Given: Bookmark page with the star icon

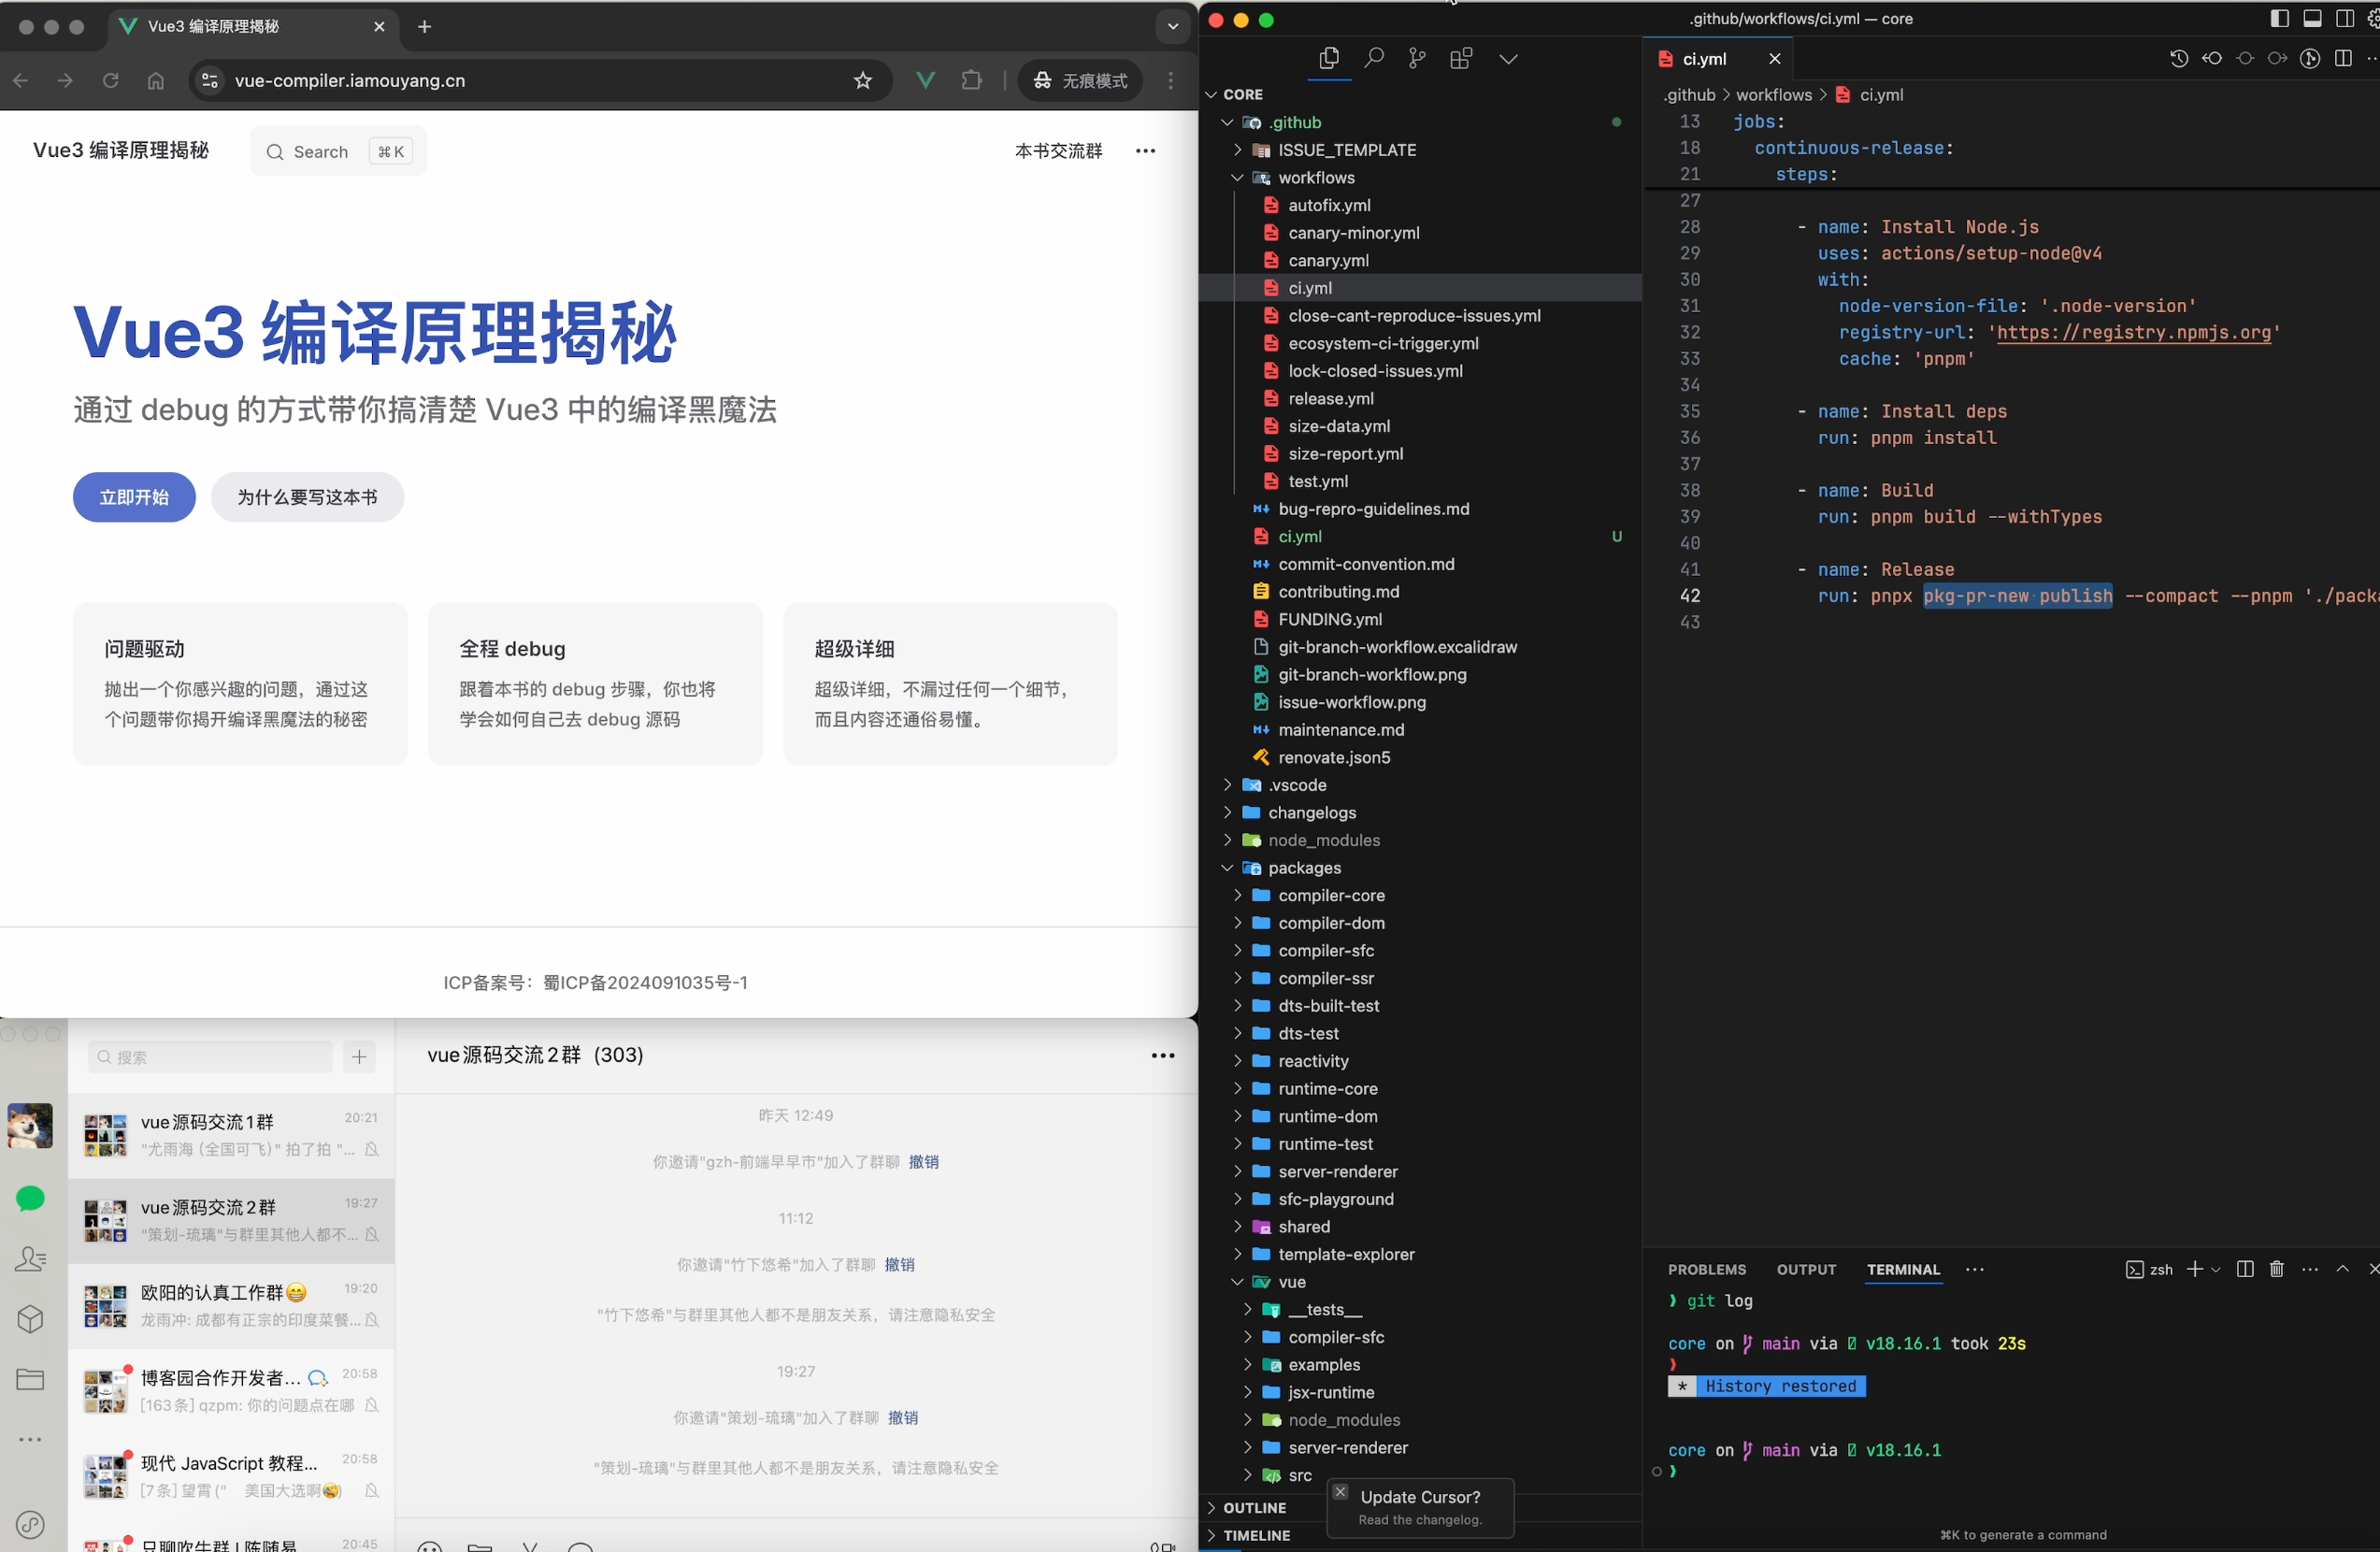Looking at the screenshot, I should [863, 80].
